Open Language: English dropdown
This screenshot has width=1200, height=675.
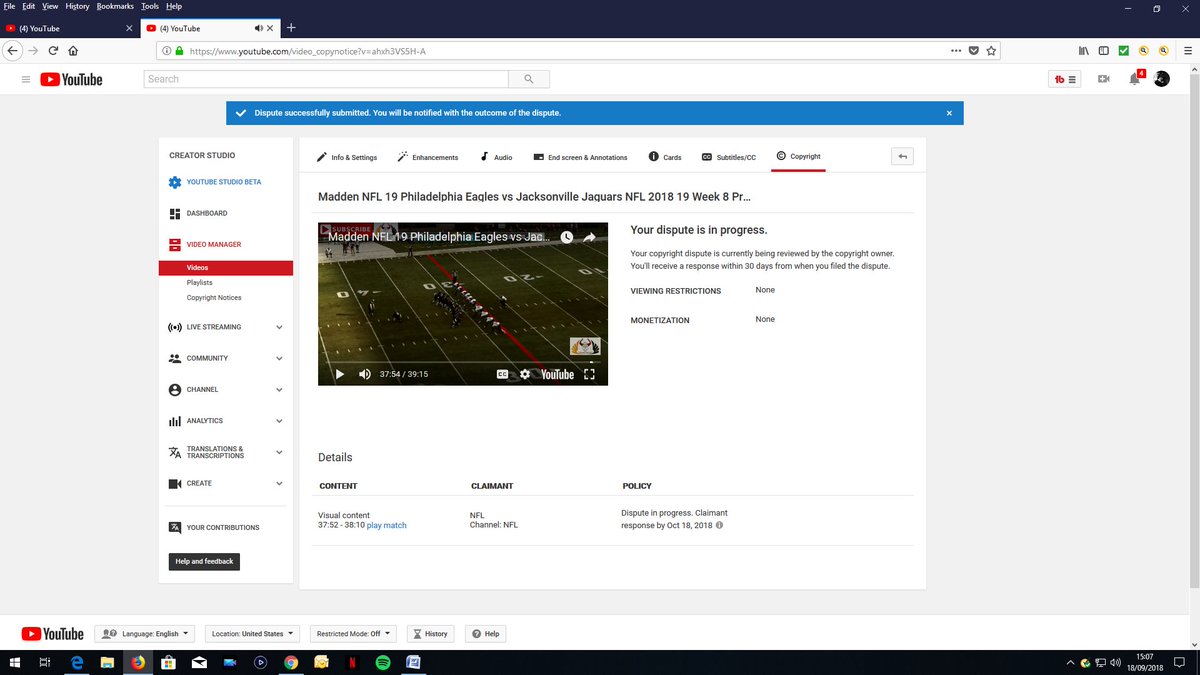pyautogui.click(x=144, y=634)
